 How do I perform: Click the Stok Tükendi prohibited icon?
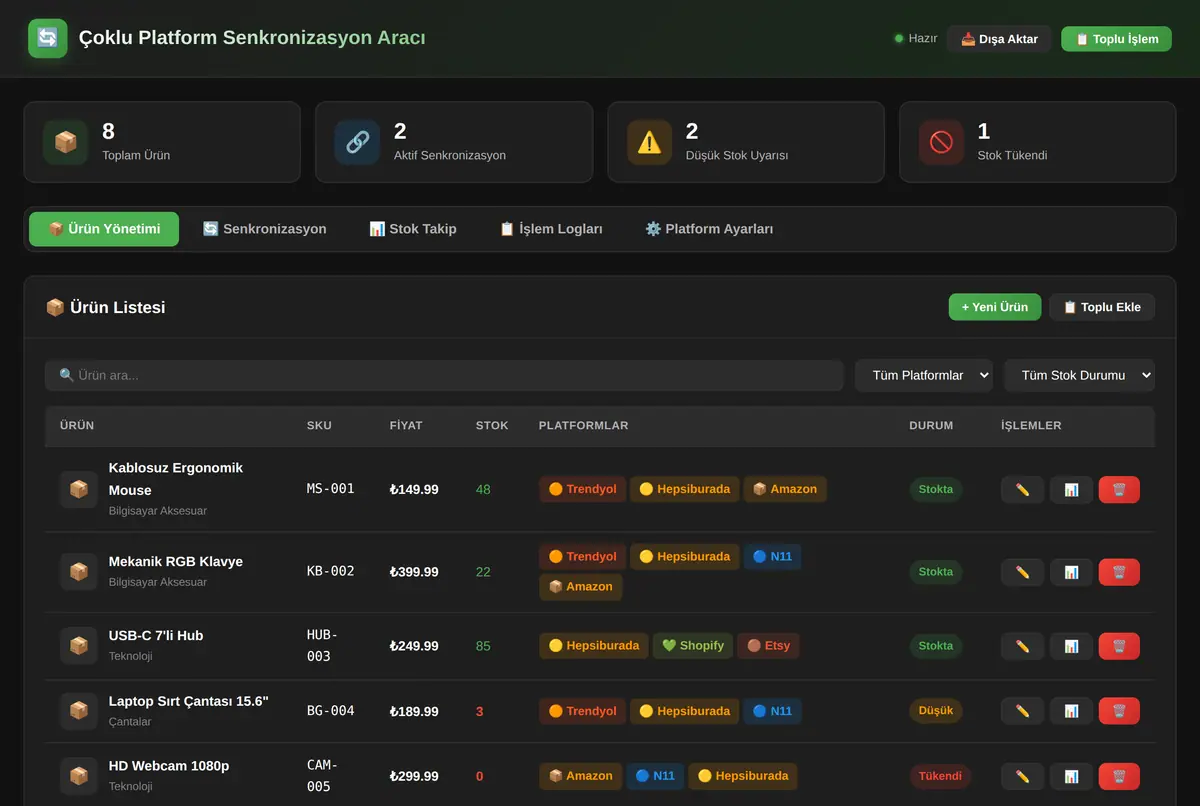pyautogui.click(x=941, y=142)
